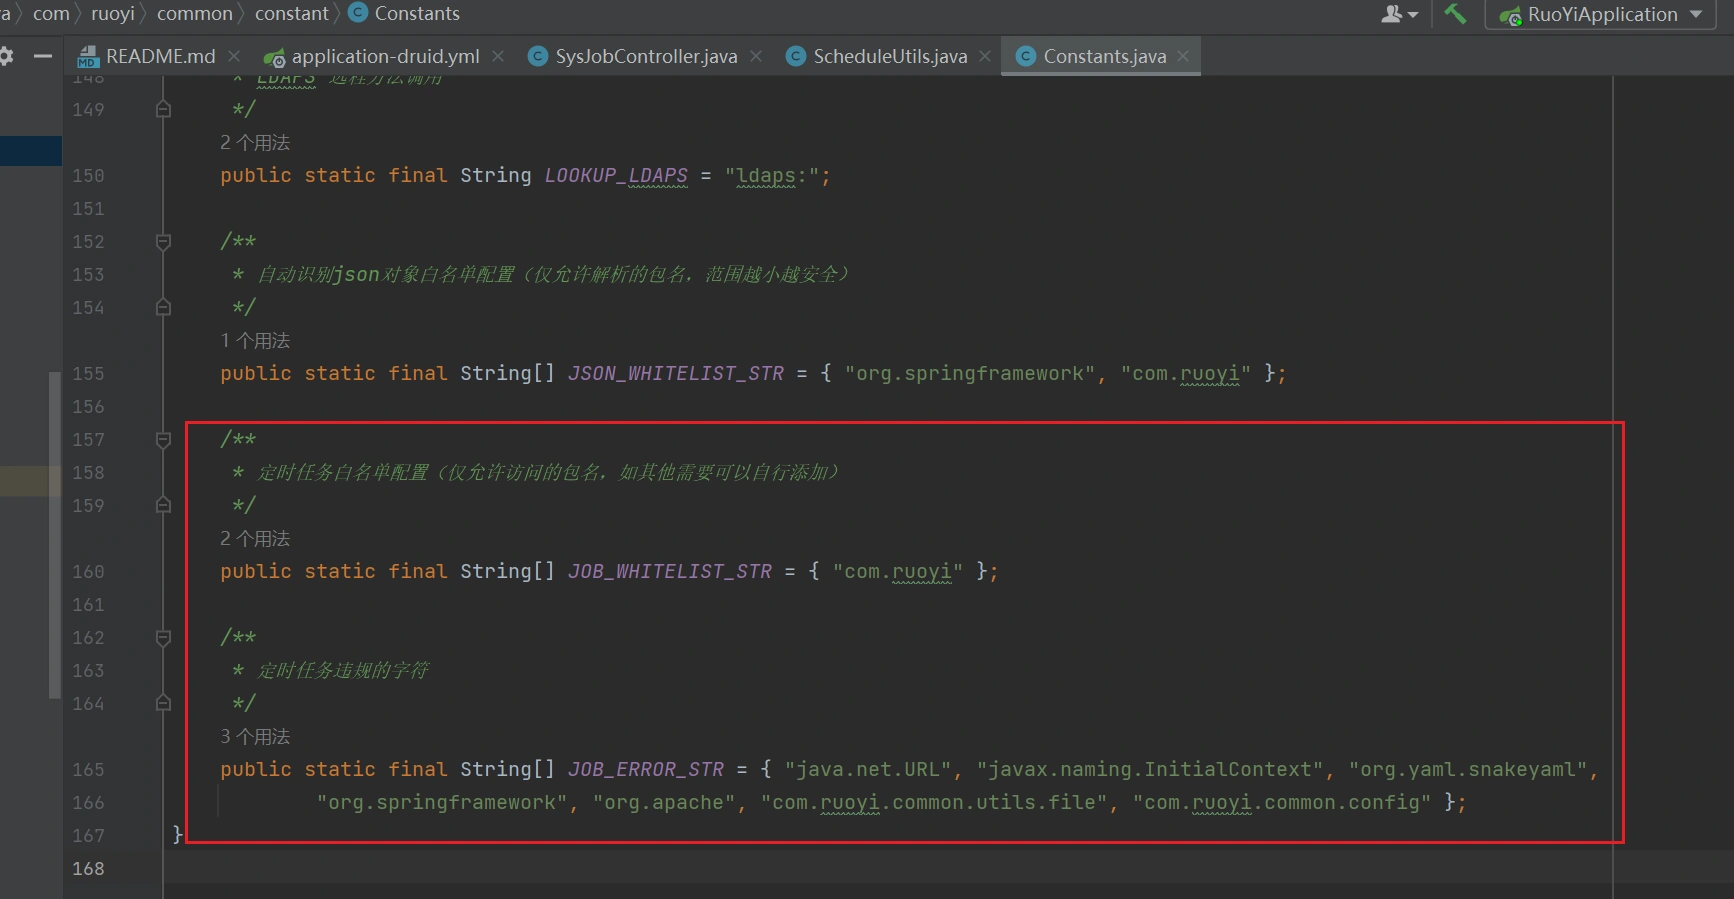
Task: Switch to the SysJobController.java tab
Action: coord(645,56)
